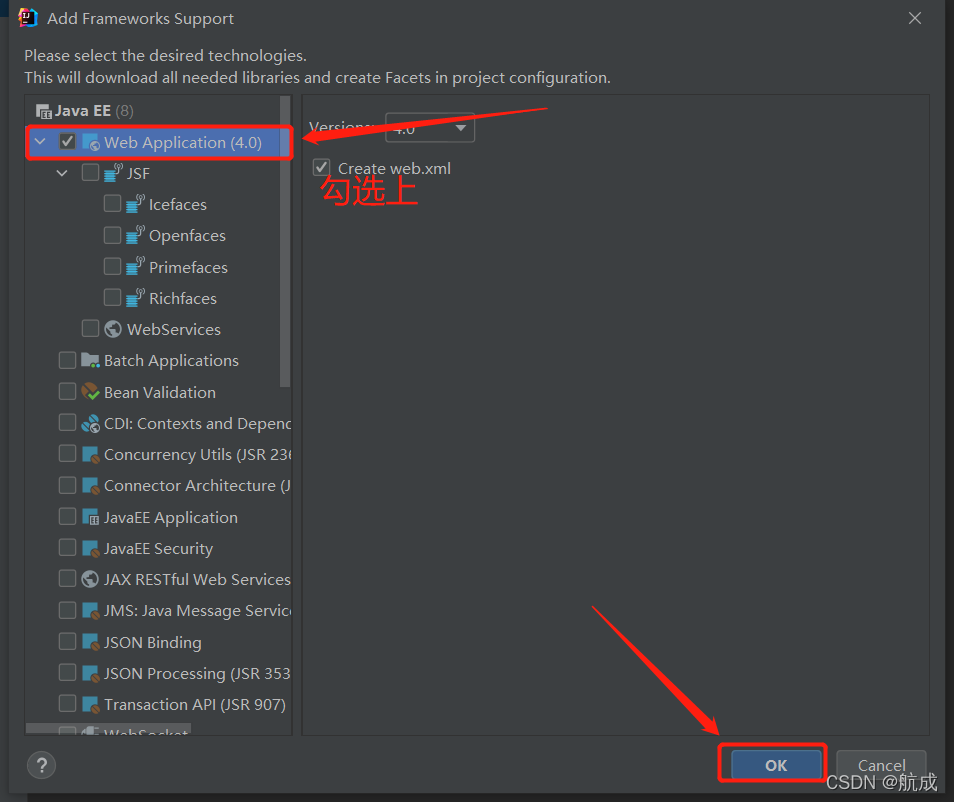
Task: Click the Concurrency Utils icon
Action: point(91,454)
